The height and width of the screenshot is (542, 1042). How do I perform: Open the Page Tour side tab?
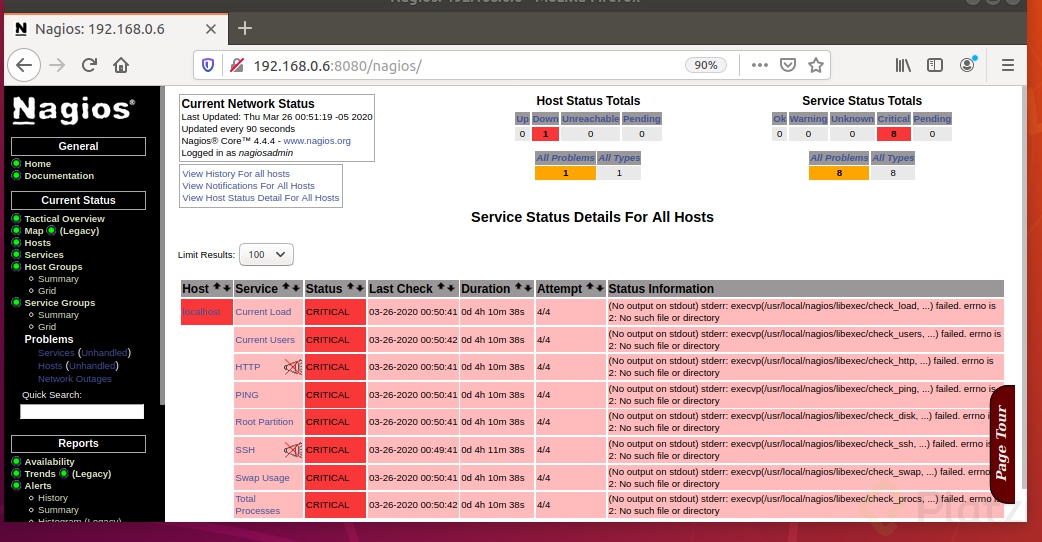coord(1002,444)
